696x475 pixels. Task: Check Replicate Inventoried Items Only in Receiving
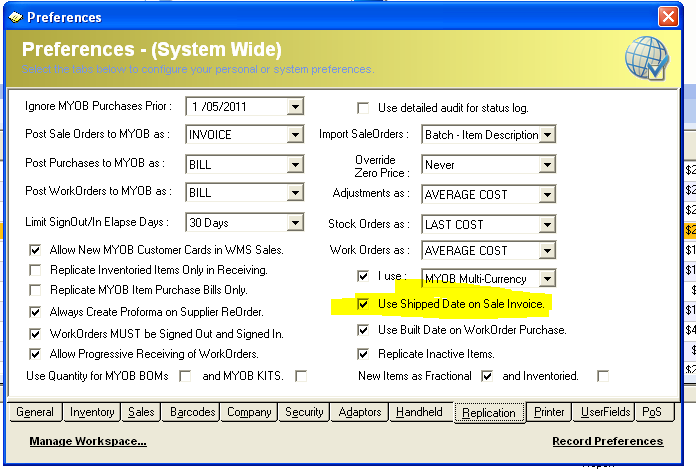coord(37,270)
